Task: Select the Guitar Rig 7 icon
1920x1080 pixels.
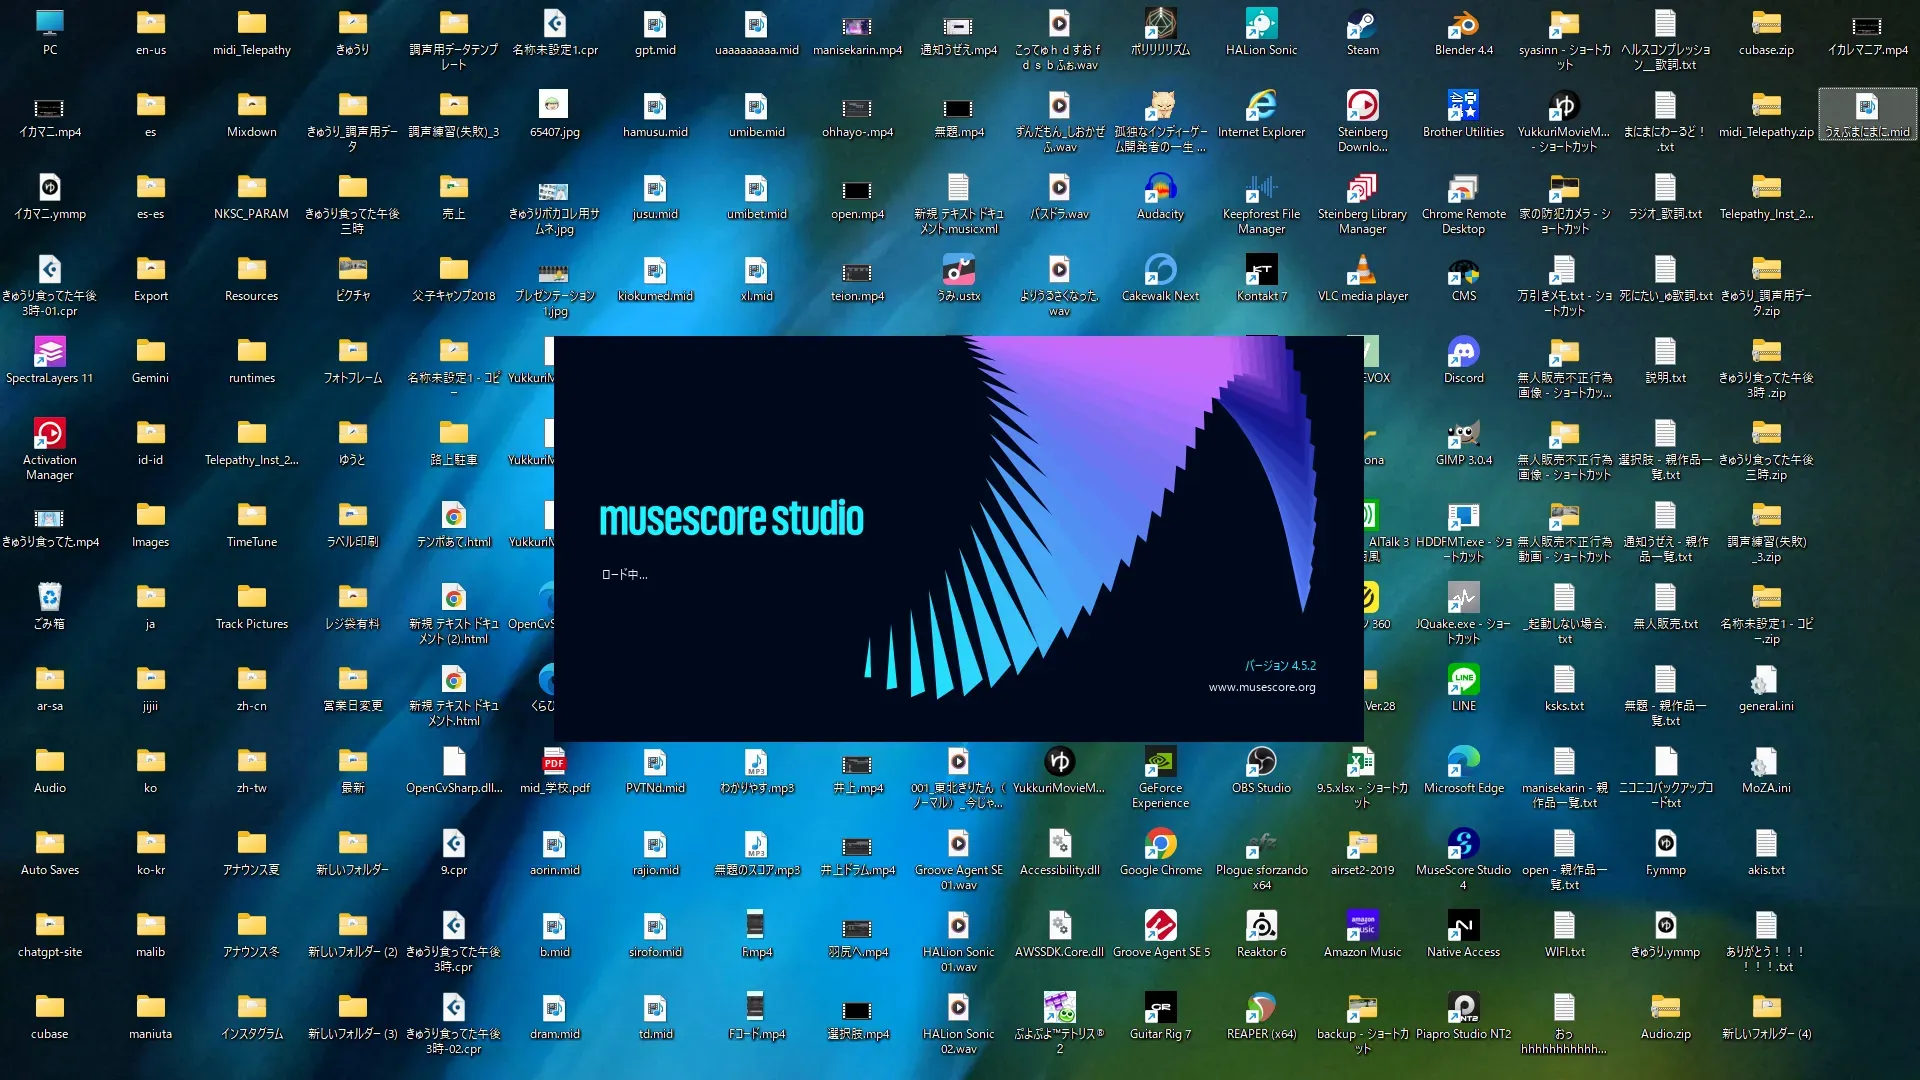Action: [x=1160, y=1009]
